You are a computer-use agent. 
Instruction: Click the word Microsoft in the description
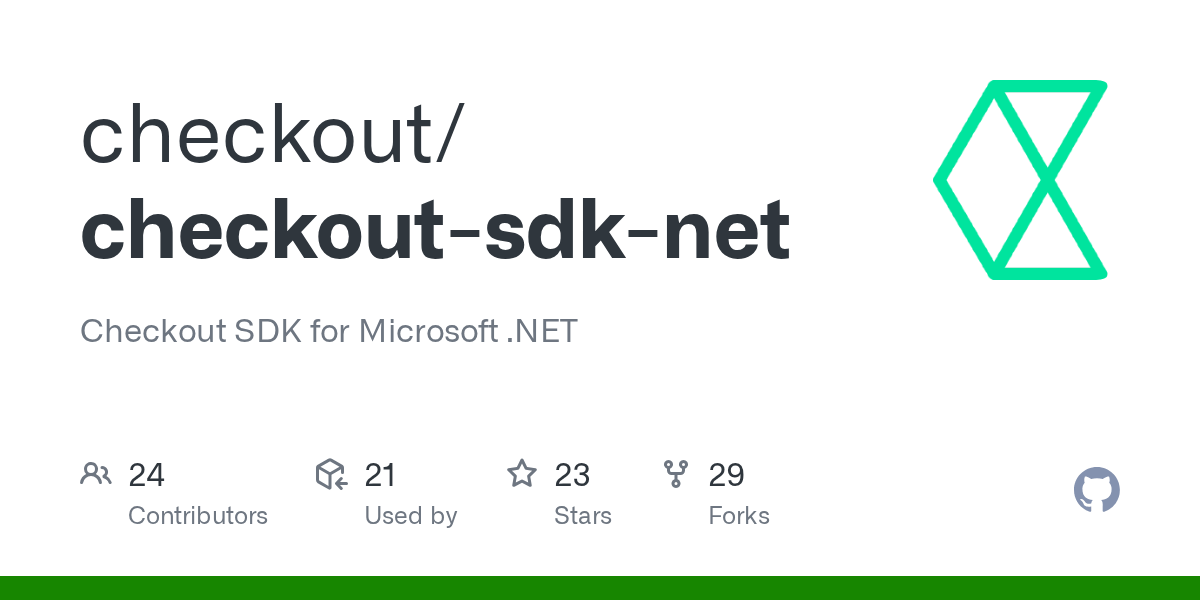click(x=428, y=331)
